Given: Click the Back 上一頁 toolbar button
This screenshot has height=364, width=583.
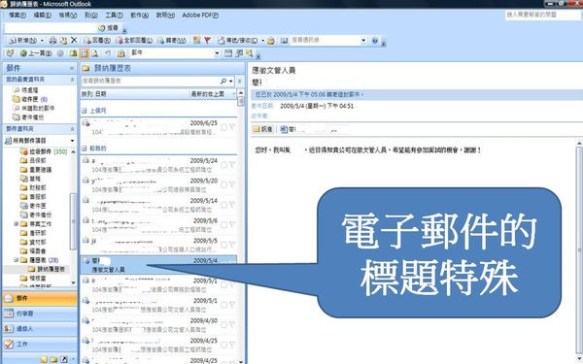Looking at the screenshot, I should click(36, 54).
